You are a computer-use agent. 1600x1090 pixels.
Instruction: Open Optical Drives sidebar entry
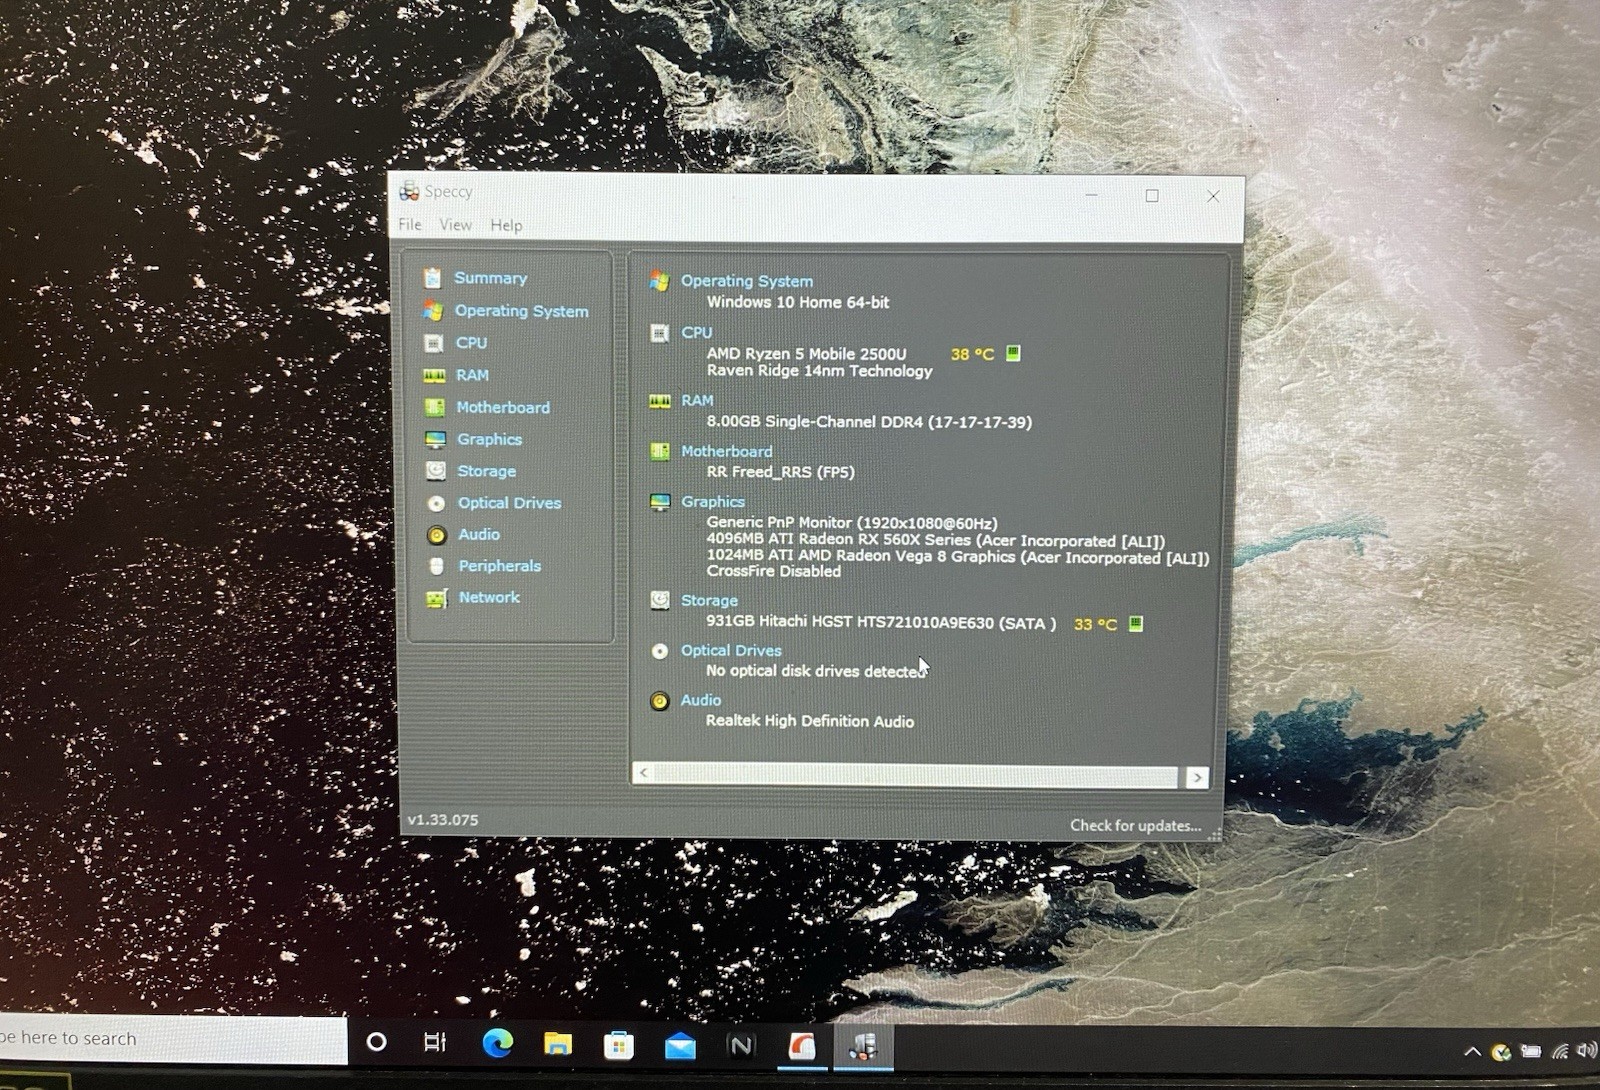[x=509, y=503]
